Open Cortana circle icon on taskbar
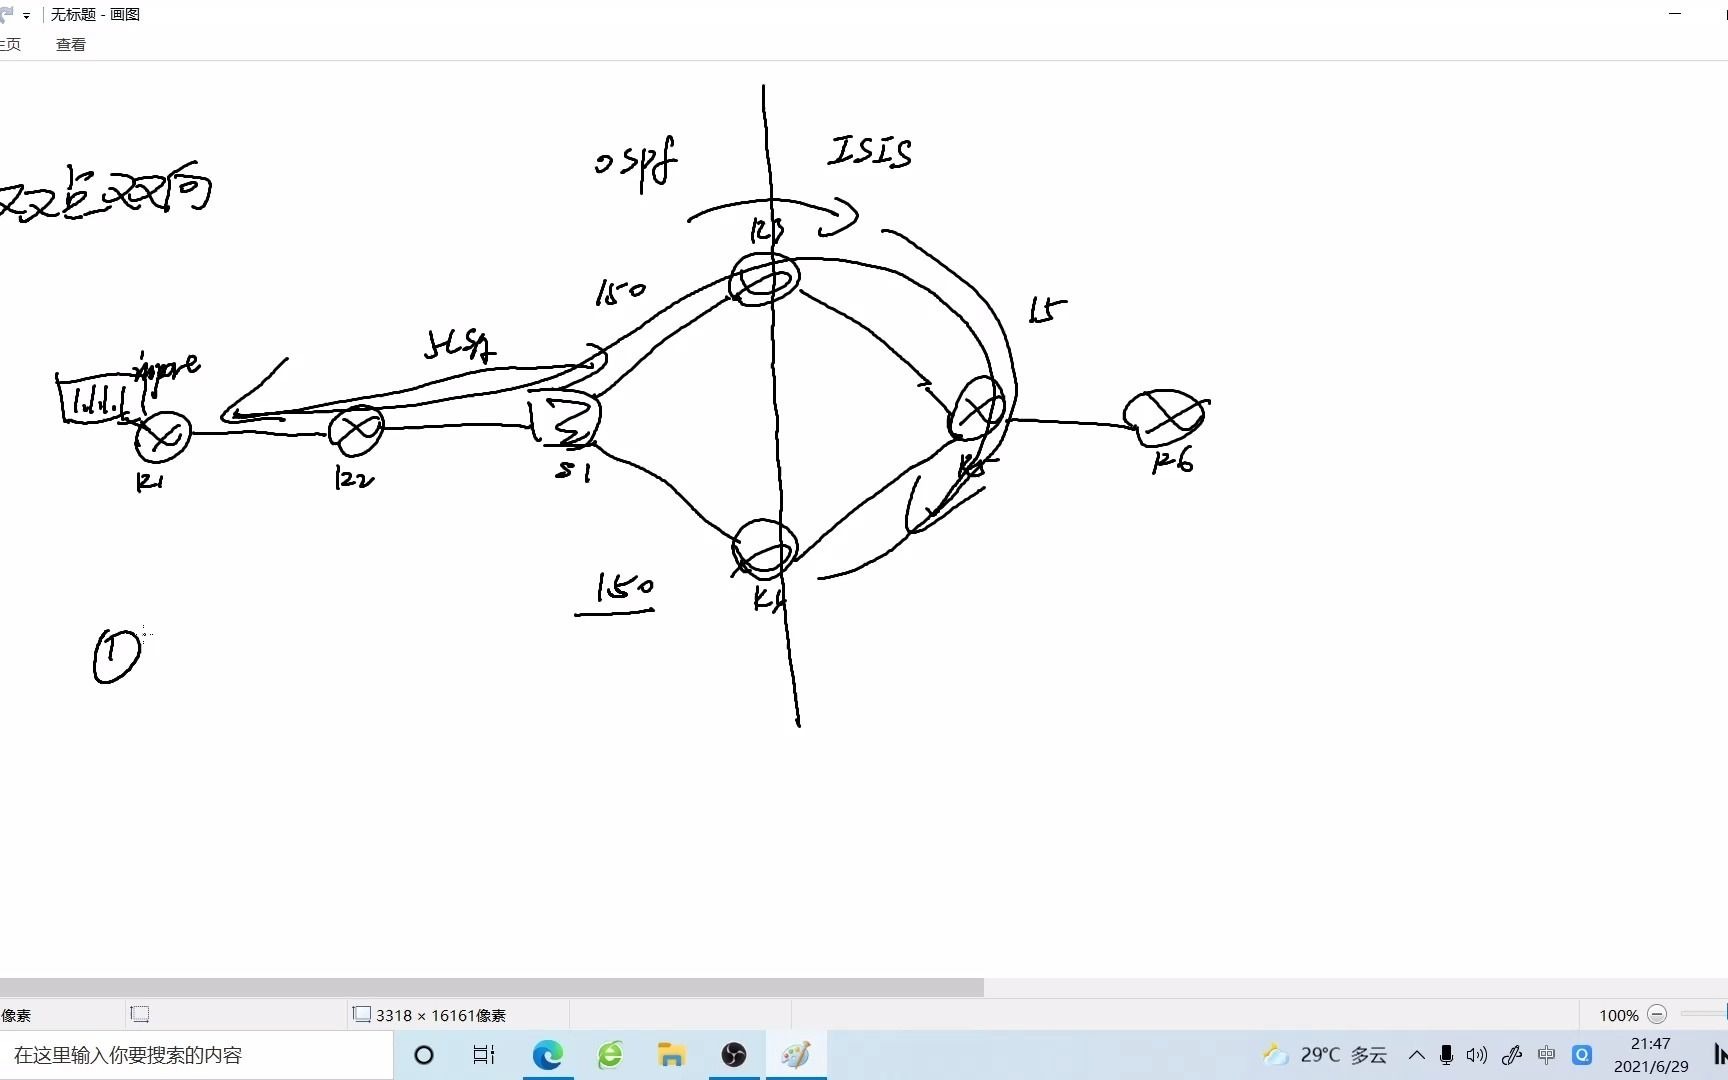1728x1080 pixels. coord(424,1055)
